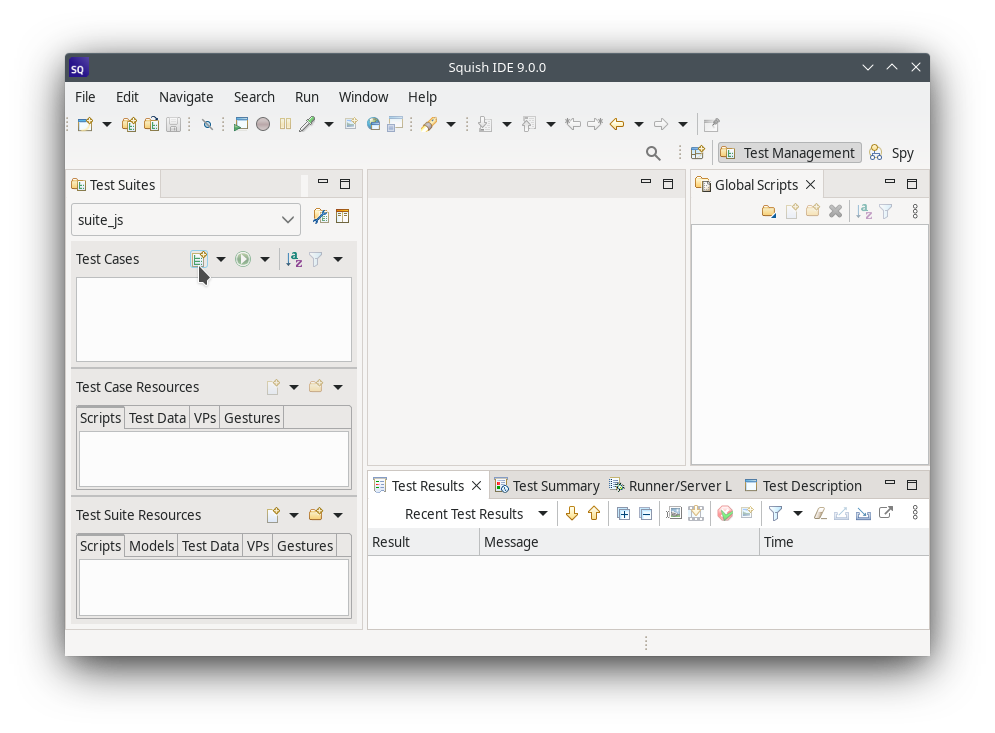Screen dimensions: 995x733
Task: Click the Models tab under Test Suite Resources
Action: click(x=151, y=546)
